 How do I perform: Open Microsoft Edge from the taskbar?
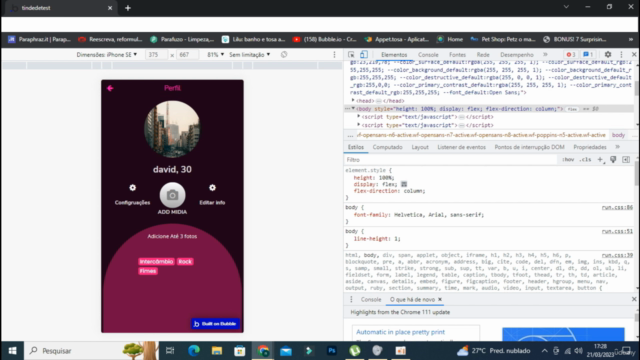tap(194, 351)
